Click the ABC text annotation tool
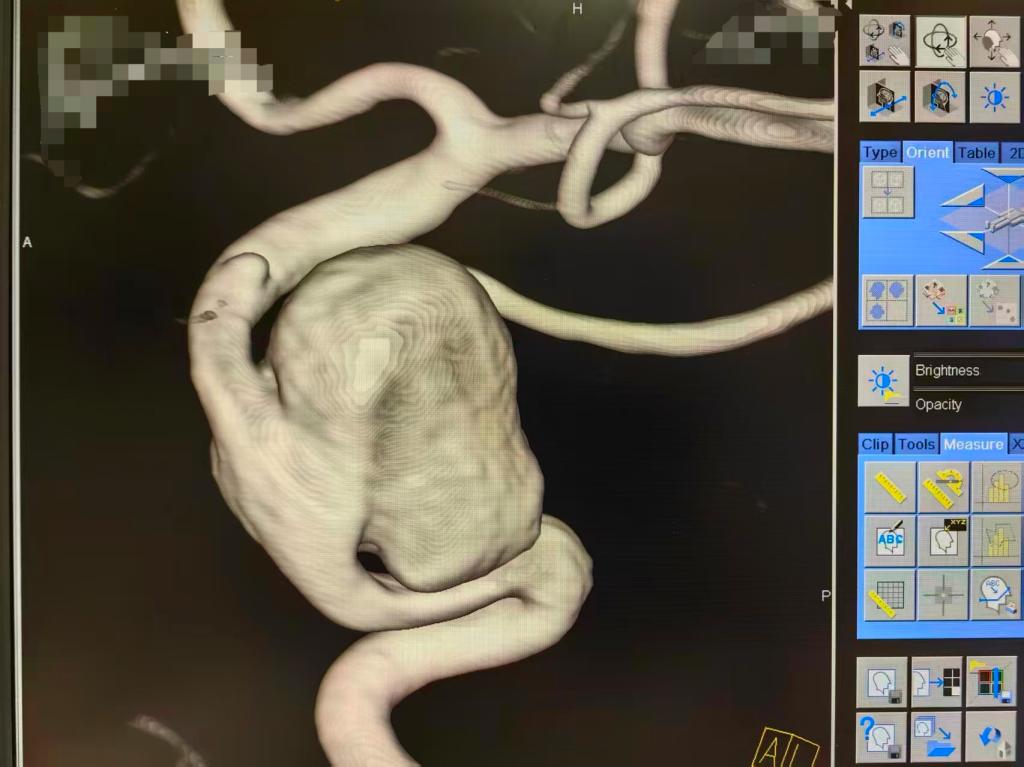The height and width of the screenshot is (767, 1024). tap(889, 541)
